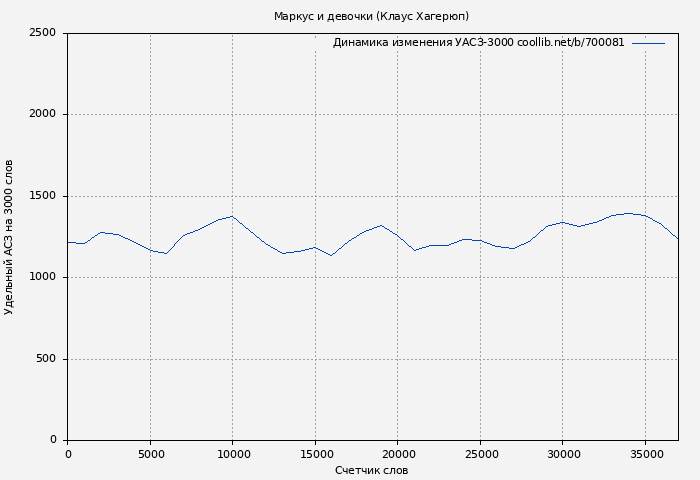Click the blue legend line sample

(648, 43)
